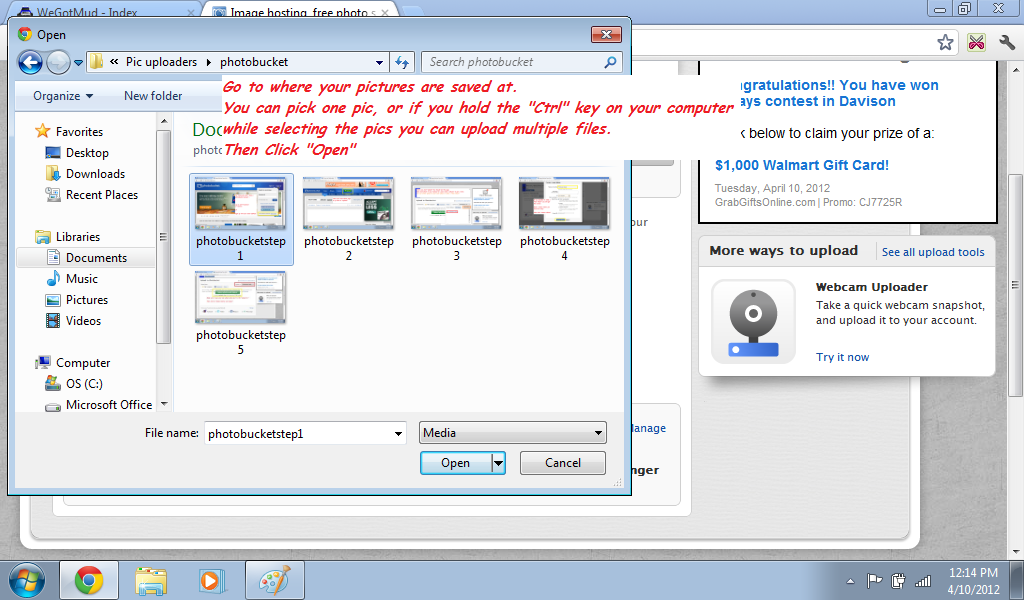The height and width of the screenshot is (600, 1024).
Task: Open Windows Explorer from taskbar
Action: click(x=151, y=580)
